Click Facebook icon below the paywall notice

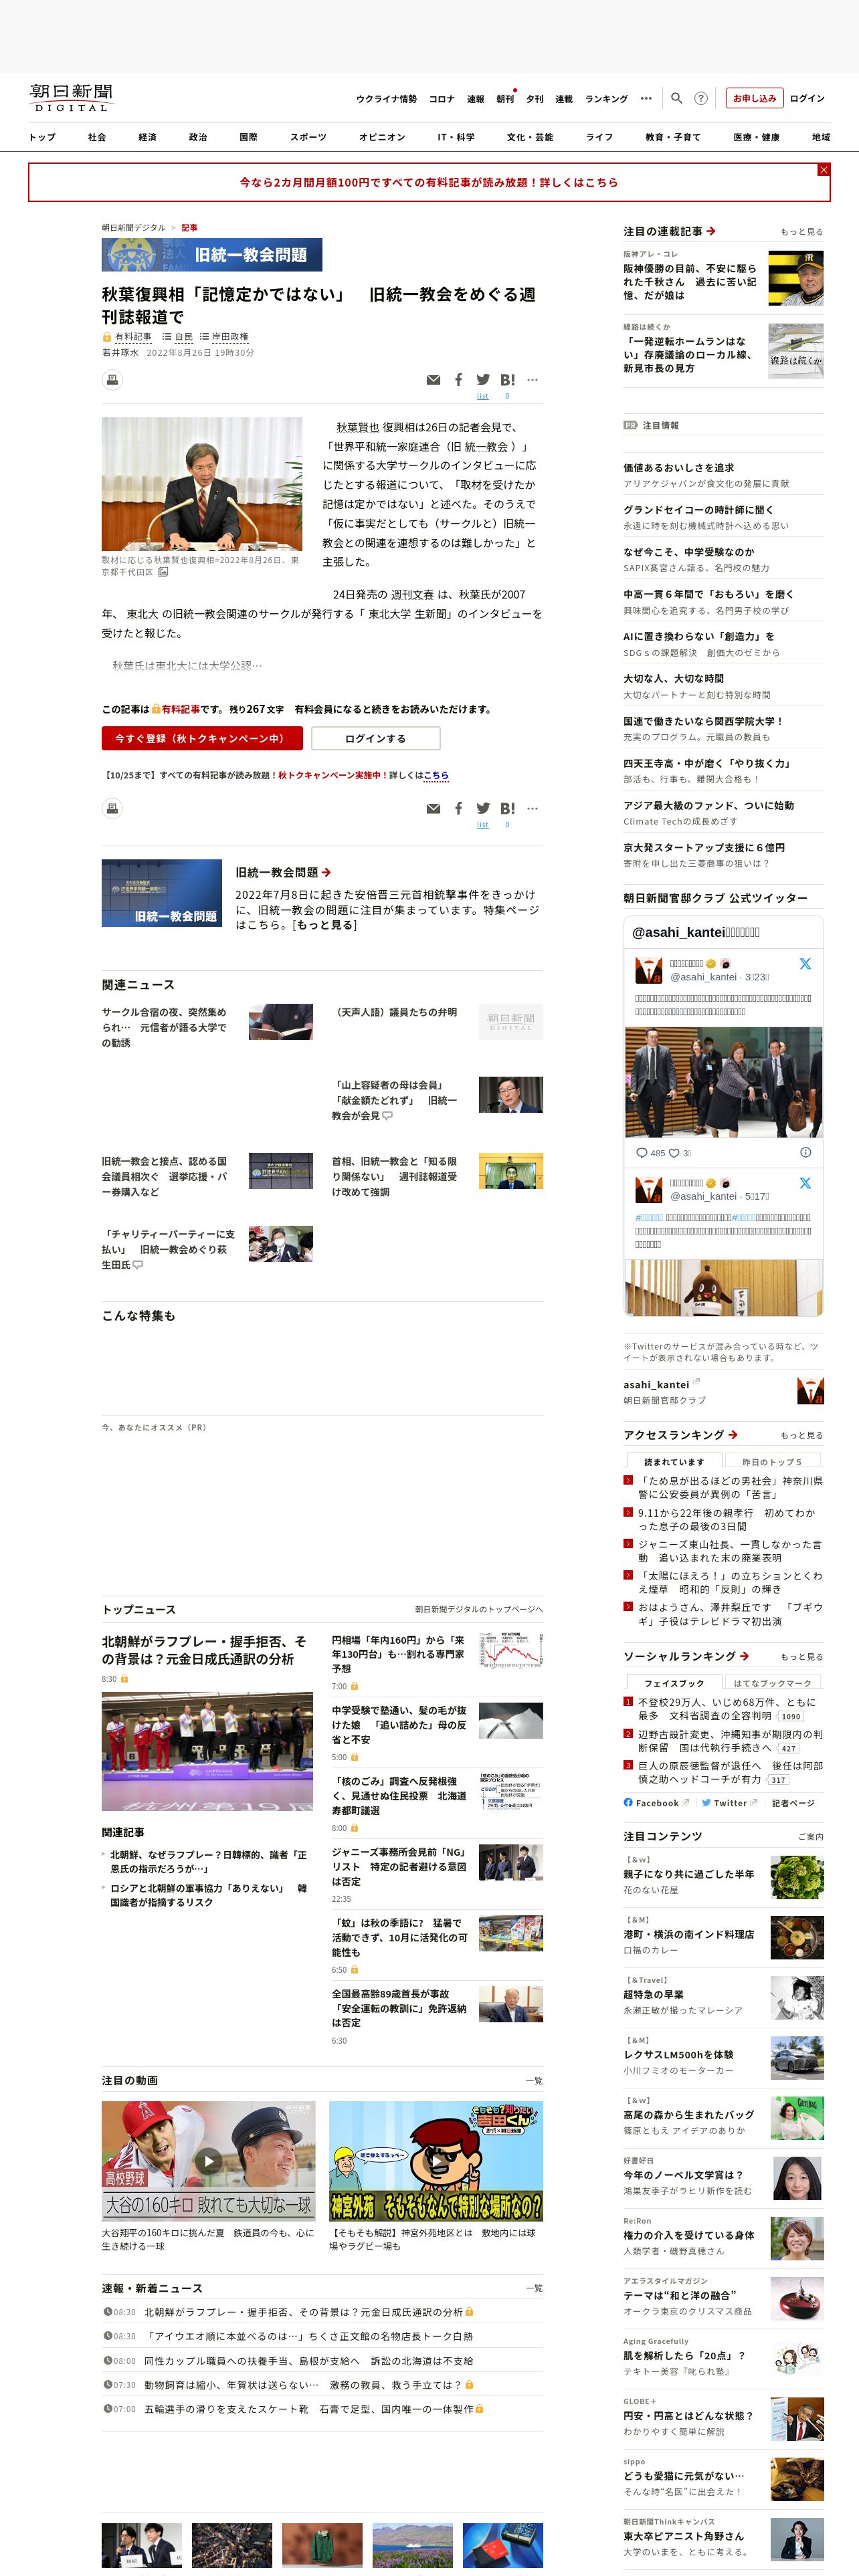coord(458,808)
